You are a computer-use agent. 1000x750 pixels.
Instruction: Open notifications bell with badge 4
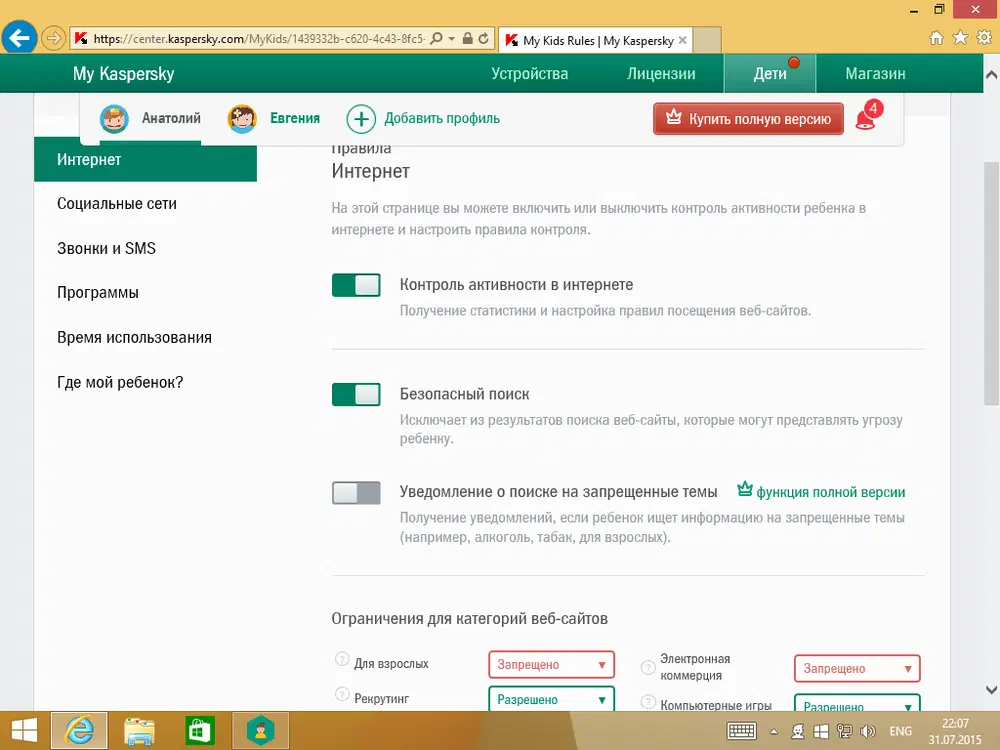click(x=867, y=116)
